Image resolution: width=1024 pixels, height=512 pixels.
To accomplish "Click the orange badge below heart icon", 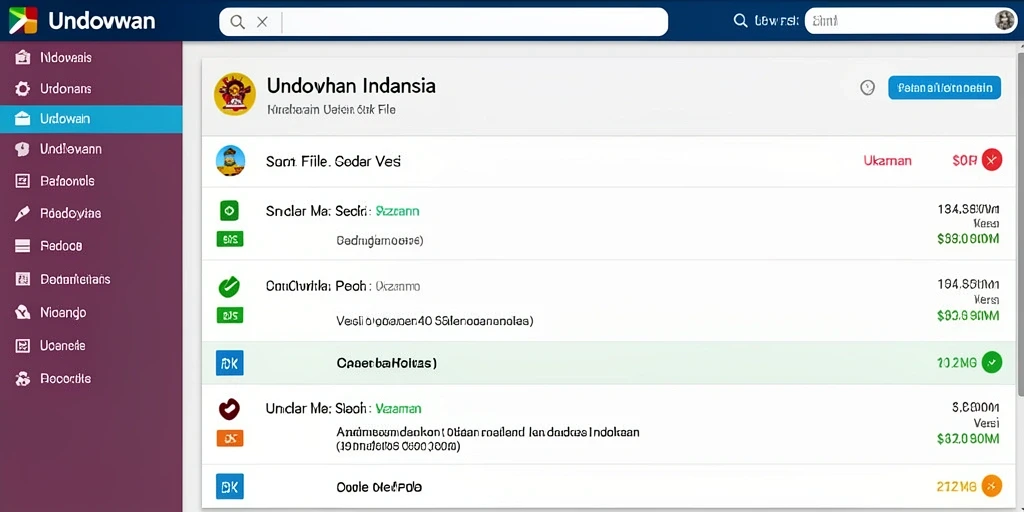I will 230,438.
